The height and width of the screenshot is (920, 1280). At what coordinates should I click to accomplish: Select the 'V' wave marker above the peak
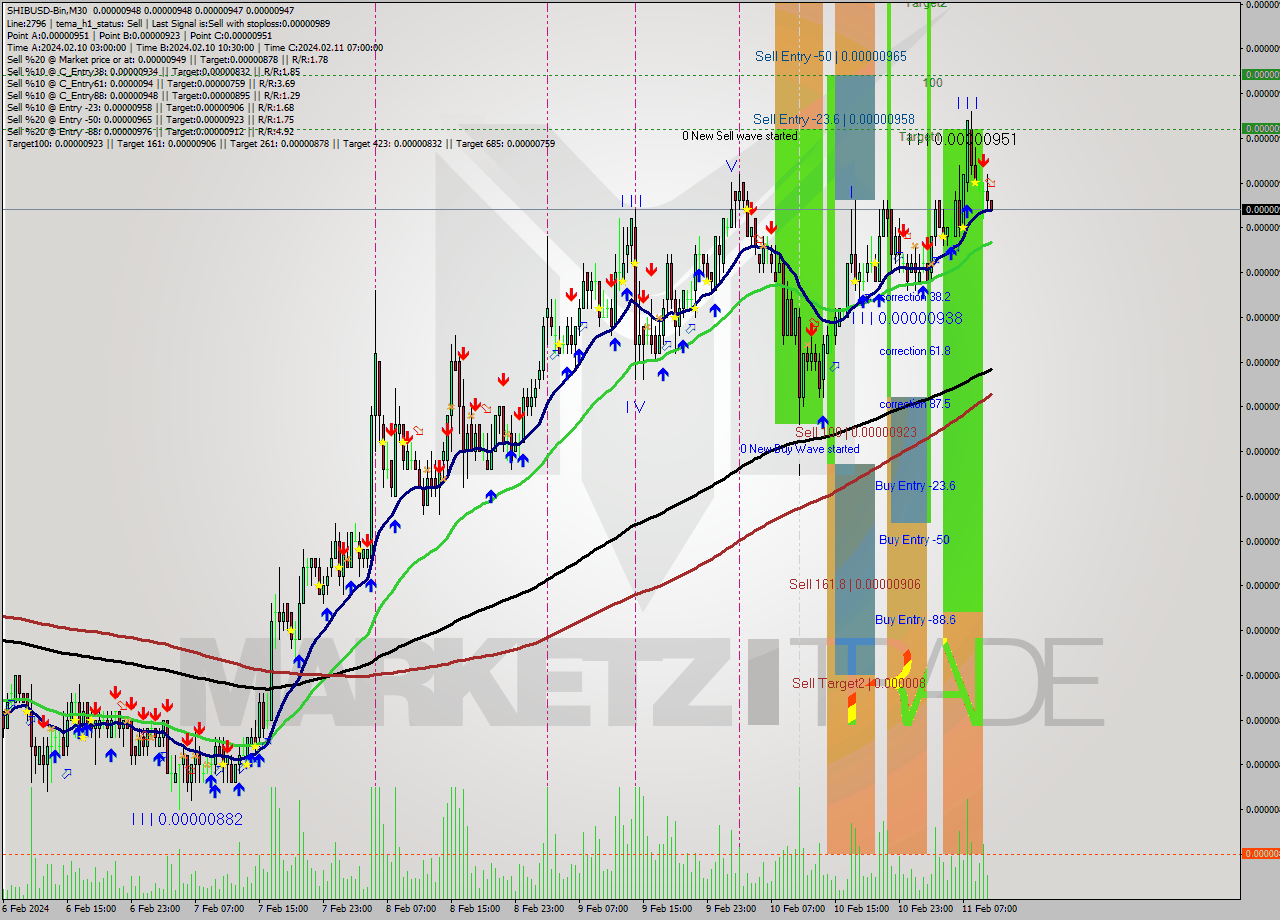tap(733, 166)
